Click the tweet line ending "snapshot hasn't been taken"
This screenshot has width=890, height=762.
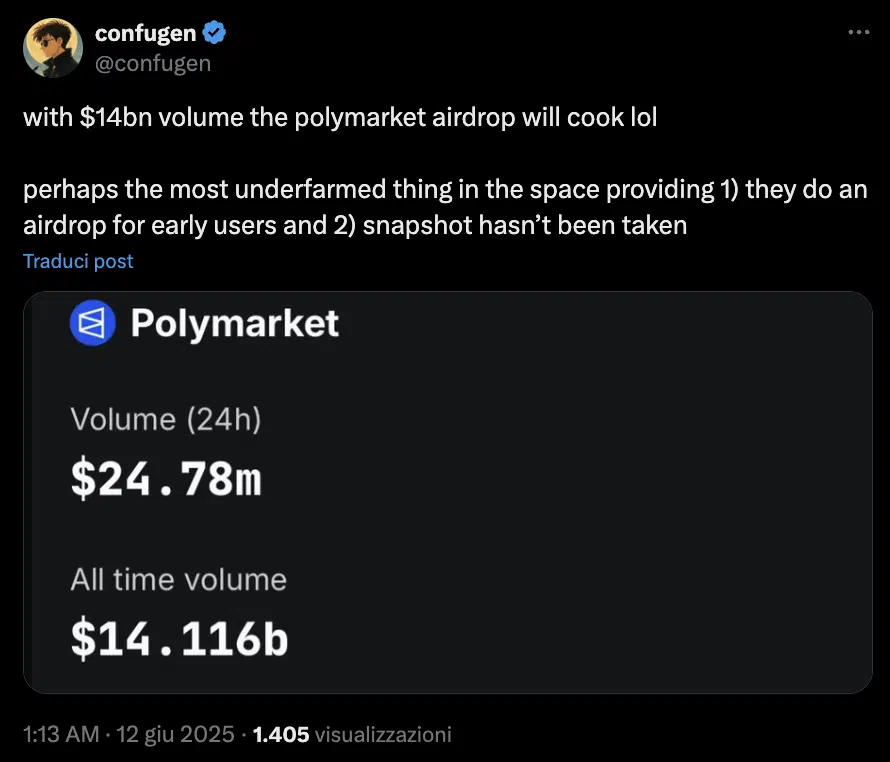tap(355, 225)
